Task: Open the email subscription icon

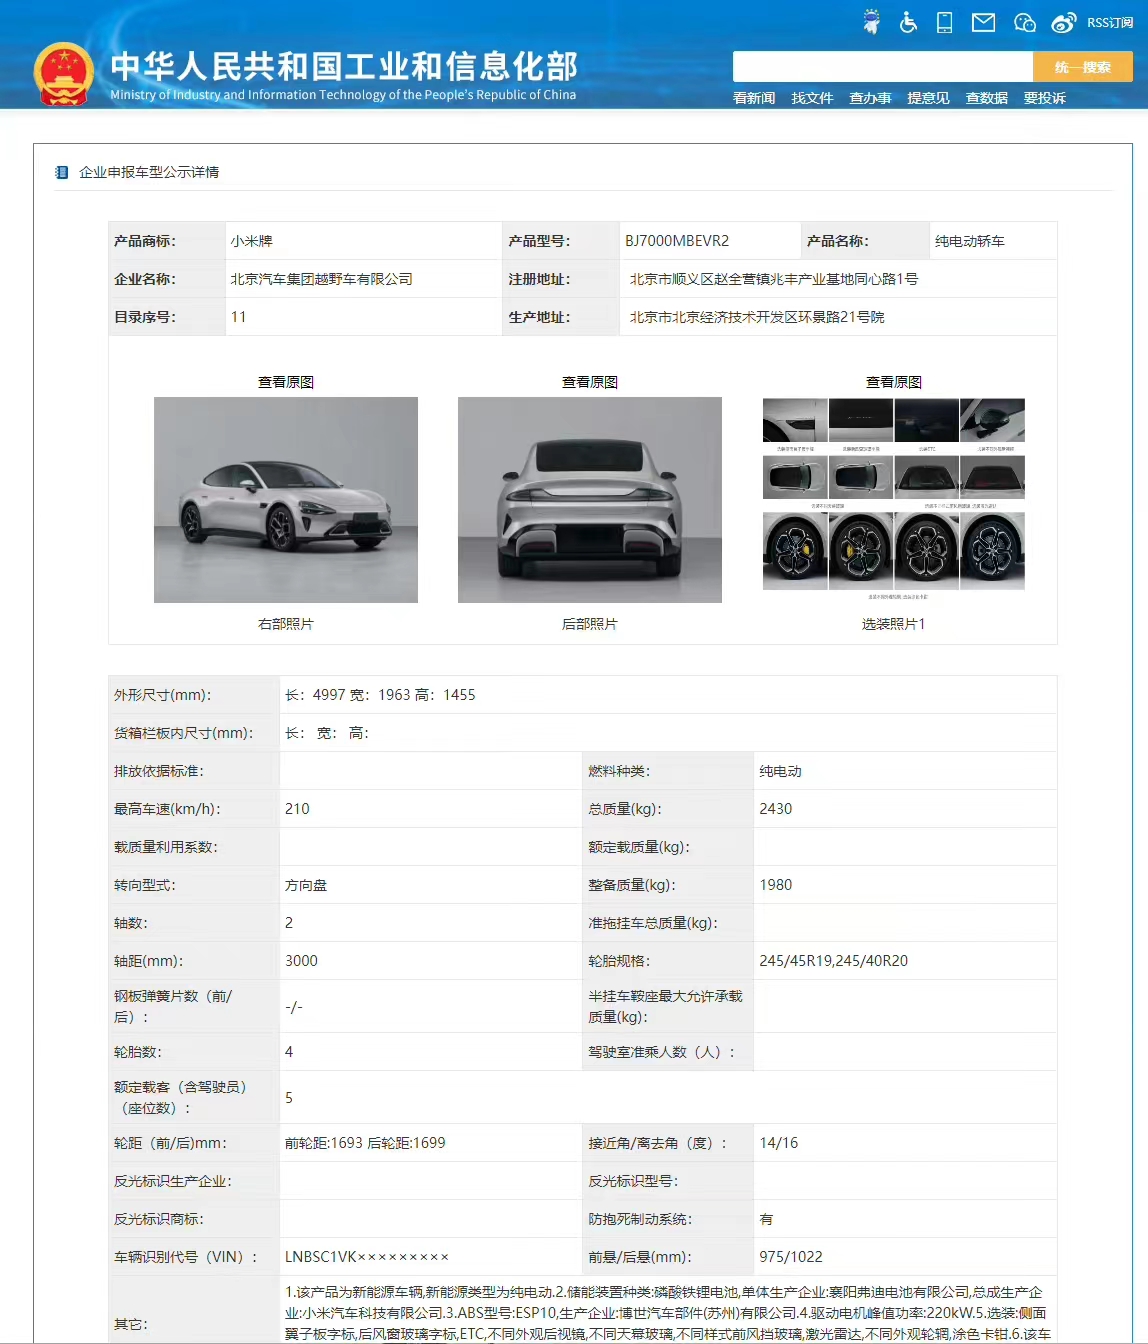Action: 983,22
